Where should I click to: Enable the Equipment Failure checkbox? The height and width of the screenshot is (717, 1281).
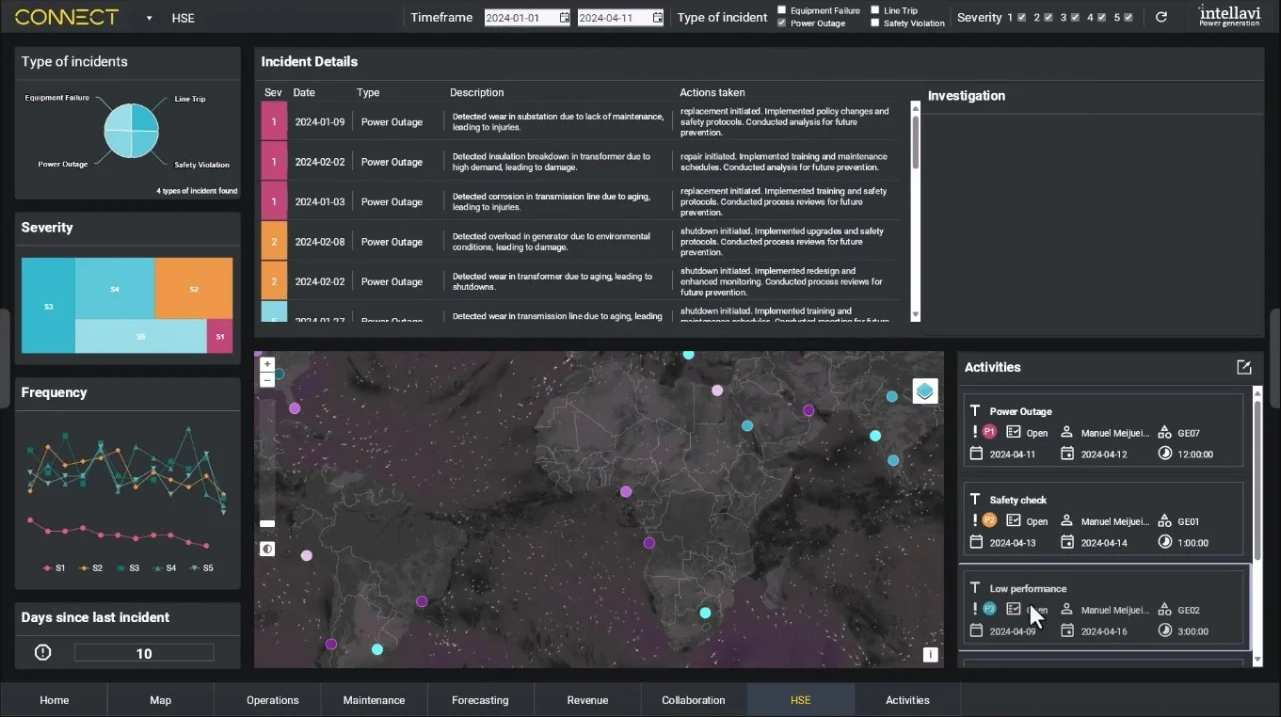pyautogui.click(x=782, y=11)
